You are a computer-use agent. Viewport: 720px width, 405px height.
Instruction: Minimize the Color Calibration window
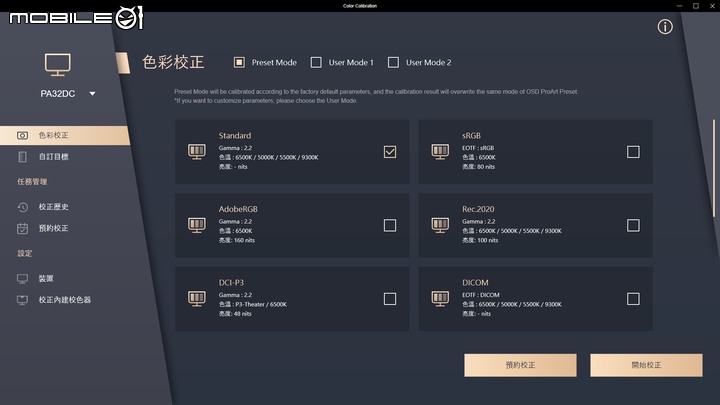pyautogui.click(x=679, y=6)
